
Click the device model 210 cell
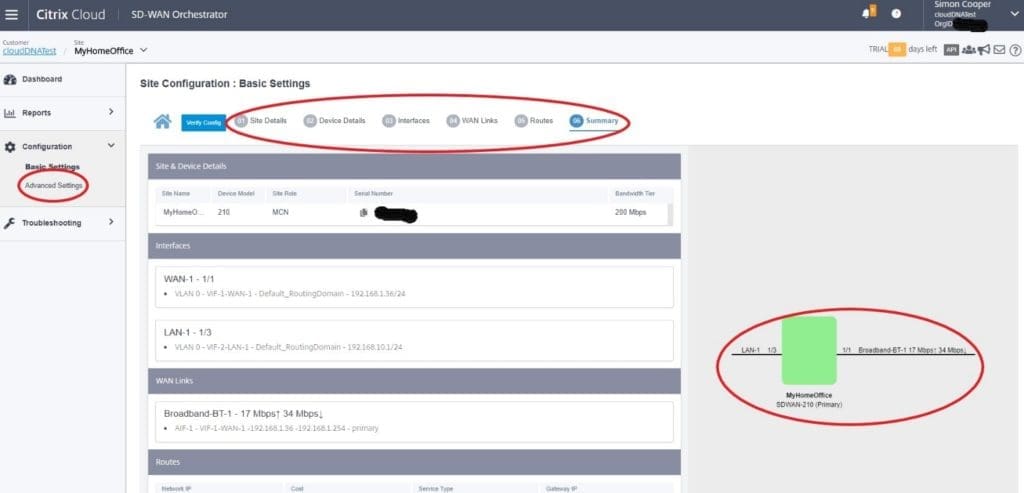[224, 212]
